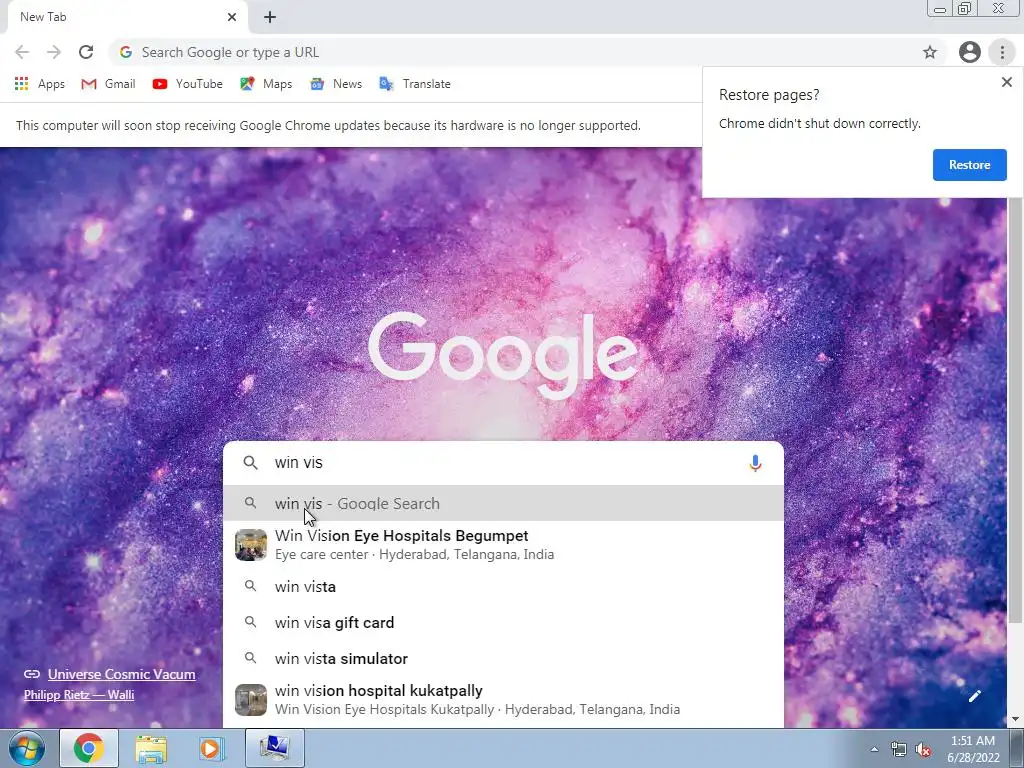1024x768 pixels.
Task: Customize page with pencil edit icon
Action: 974,696
